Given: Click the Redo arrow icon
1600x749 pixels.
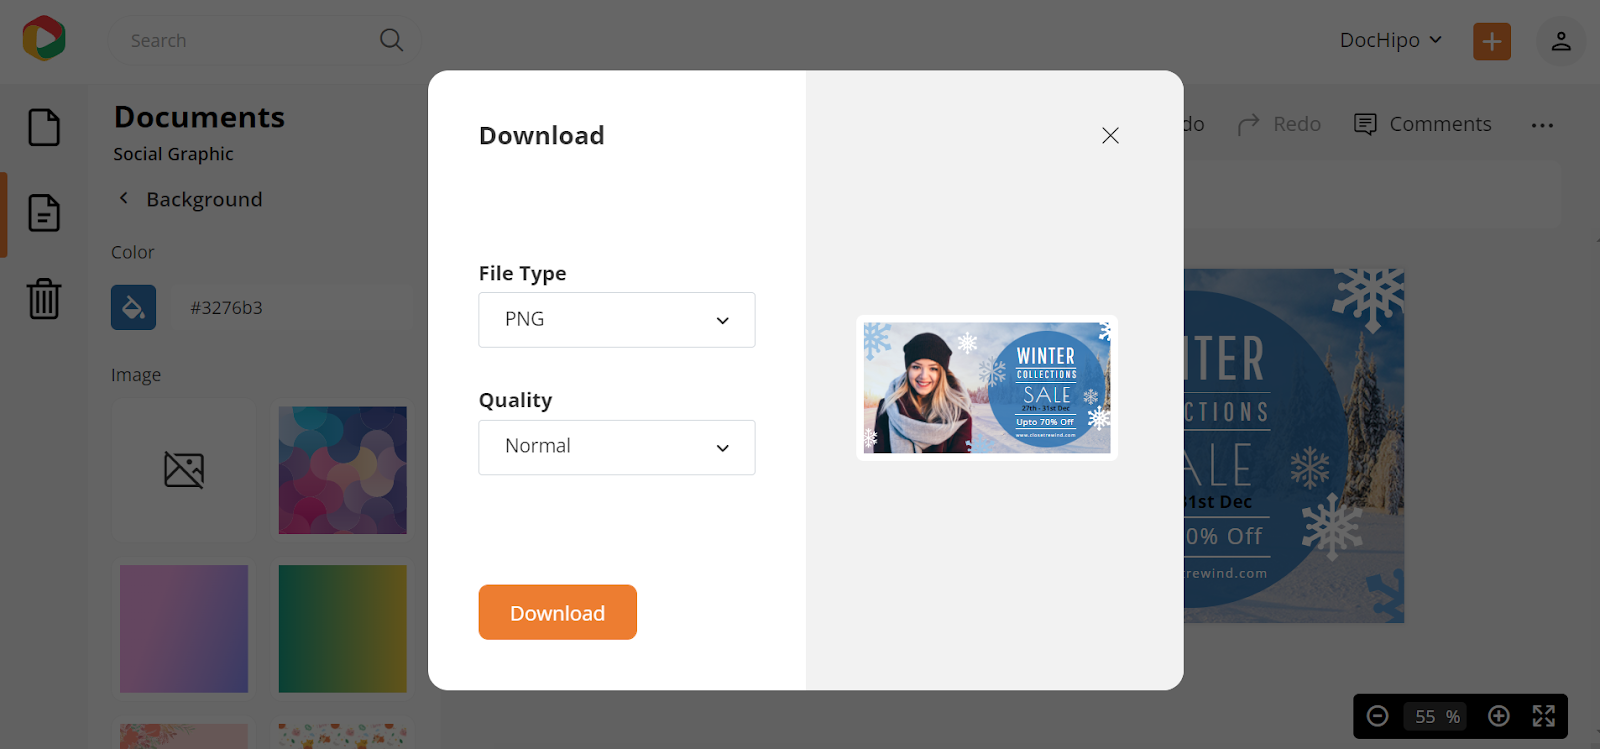Looking at the screenshot, I should 1249,124.
